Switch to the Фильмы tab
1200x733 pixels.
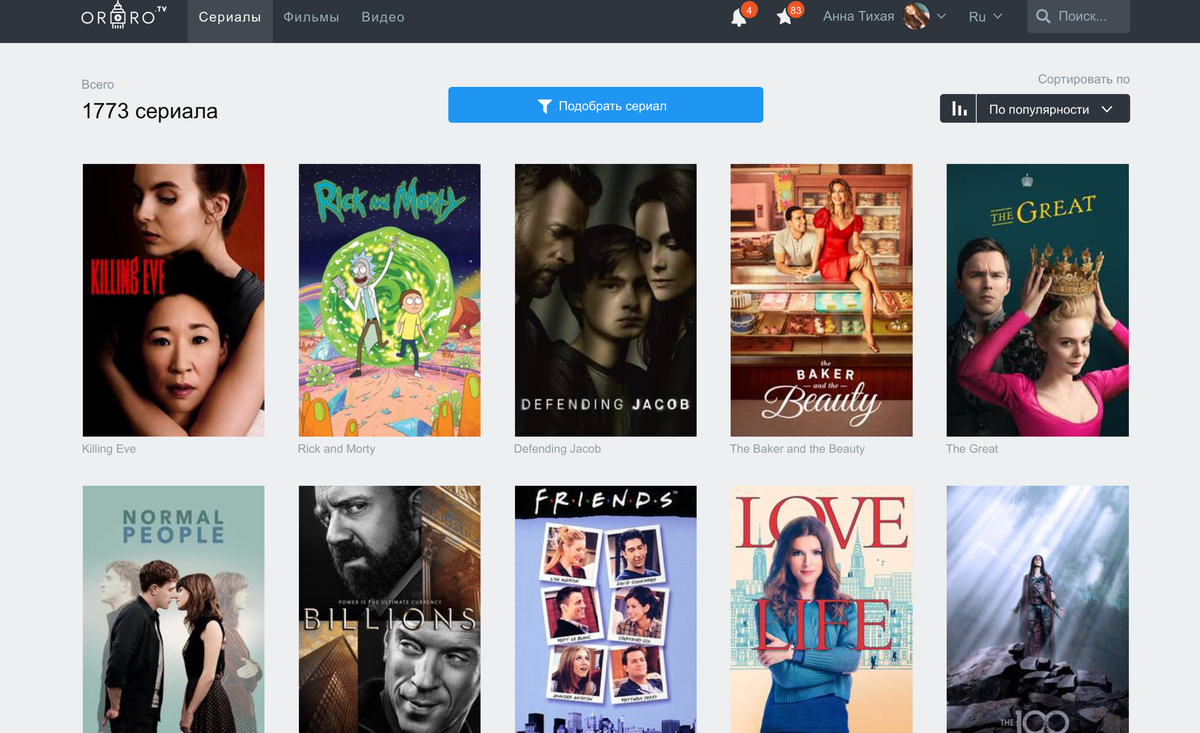311,17
